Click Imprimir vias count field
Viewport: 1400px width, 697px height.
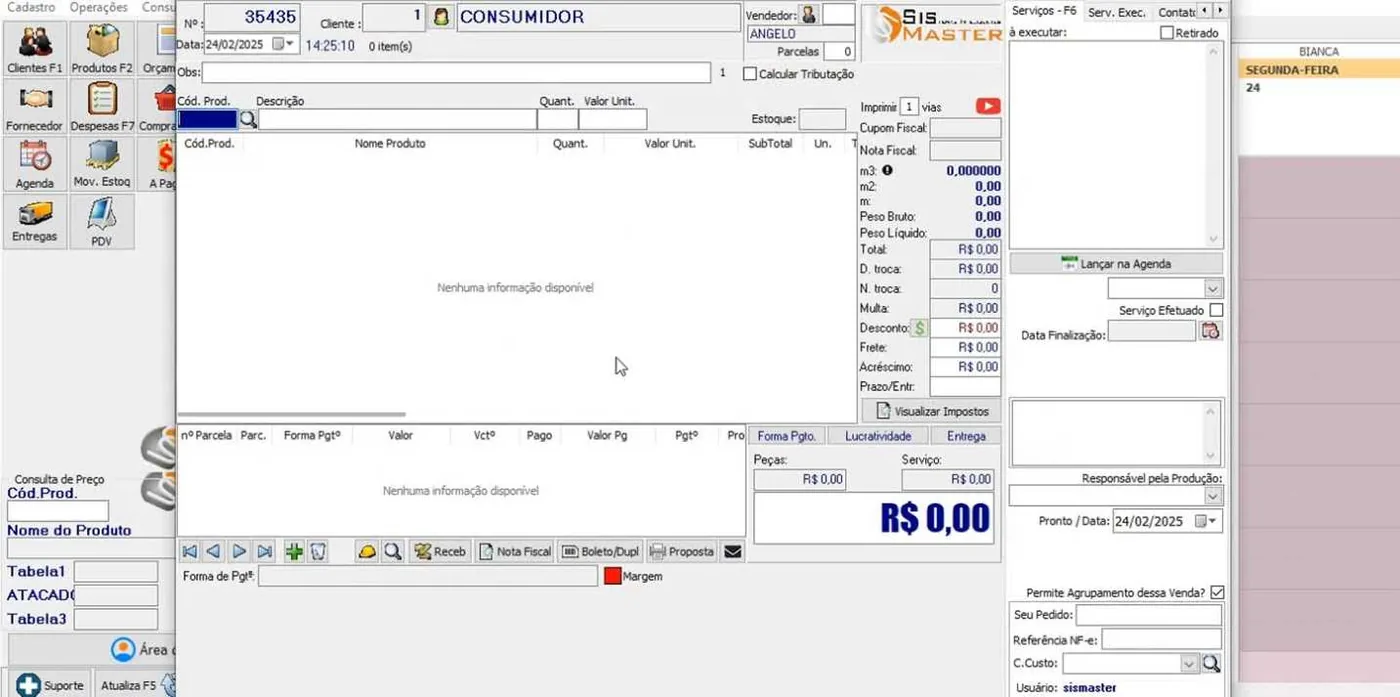tap(909, 107)
